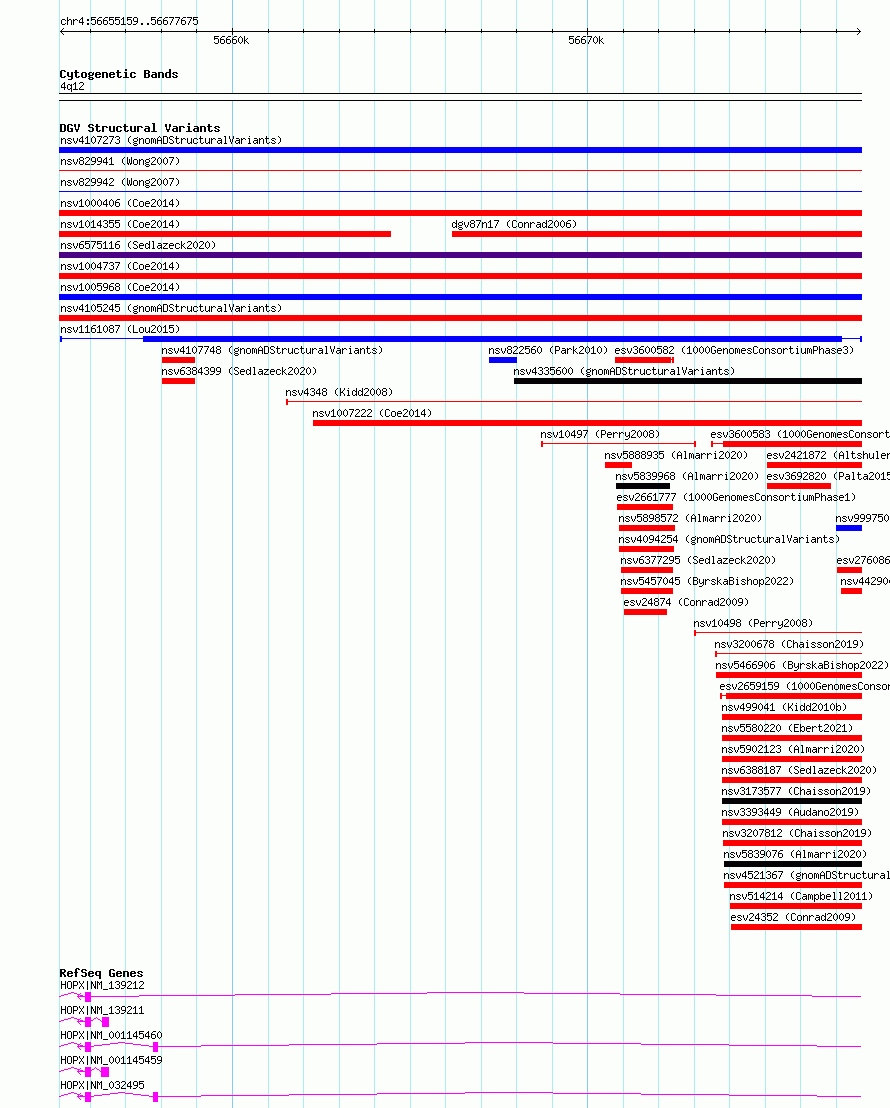This screenshot has width=890, height=1108.
Task: Open the nsv1000406 (Coe2014) variant
Action: 120,204
